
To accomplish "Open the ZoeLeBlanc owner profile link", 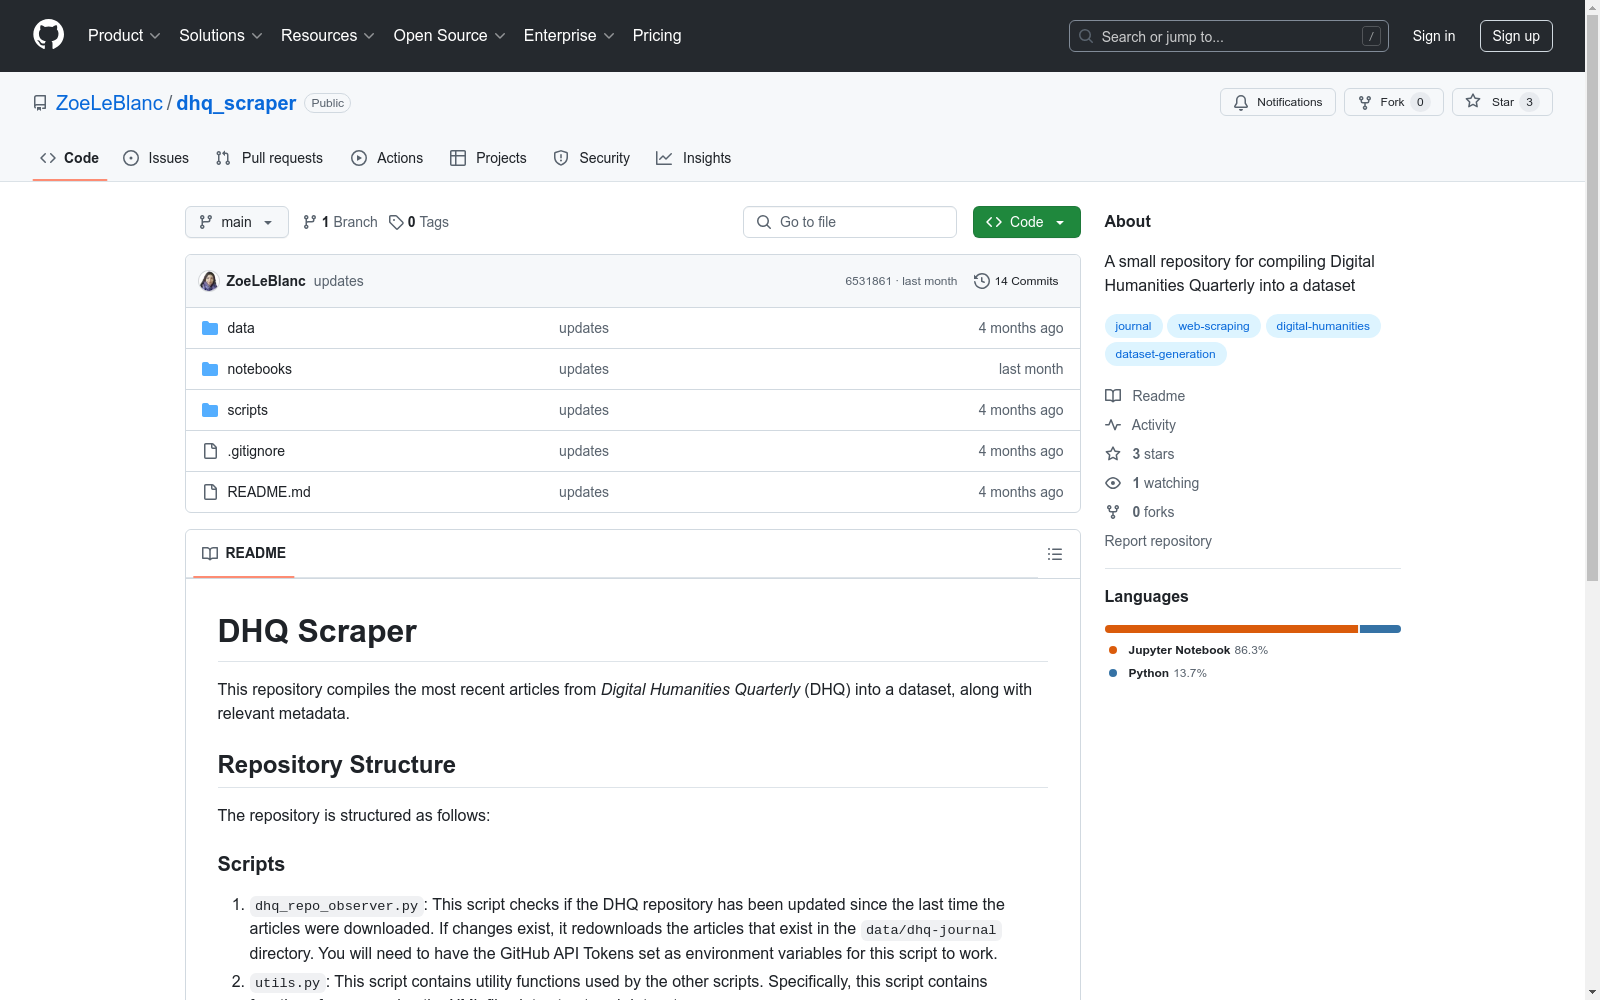I will [109, 103].
